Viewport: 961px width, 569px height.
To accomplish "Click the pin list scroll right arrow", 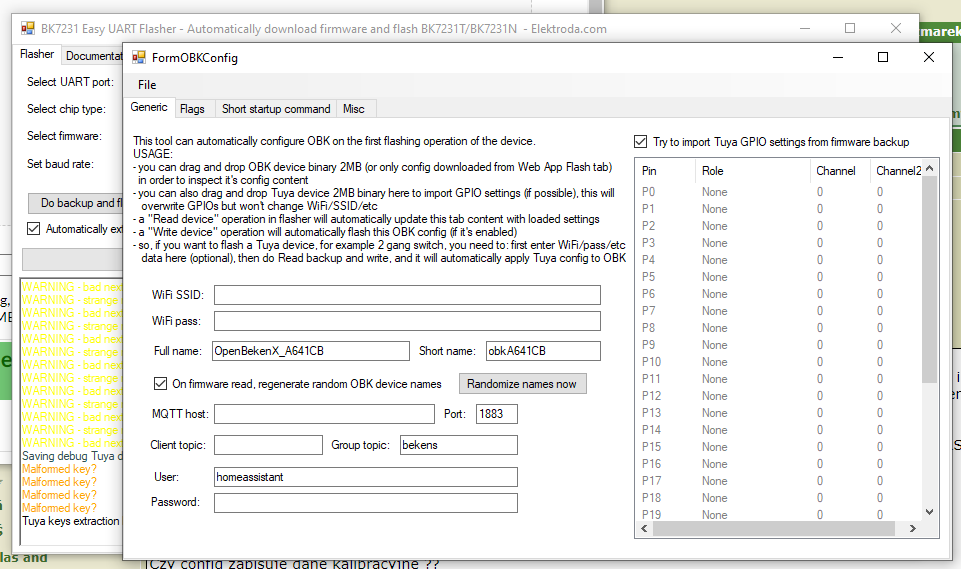I will pos(913,528).
